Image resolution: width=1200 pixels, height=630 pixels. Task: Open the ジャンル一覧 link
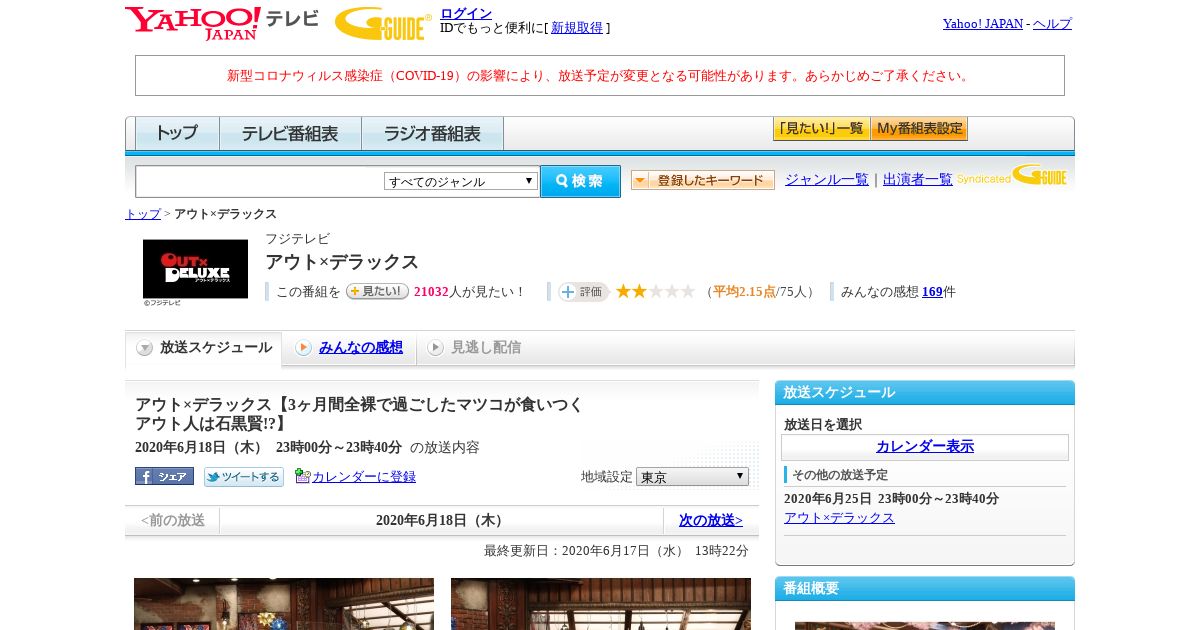827,180
